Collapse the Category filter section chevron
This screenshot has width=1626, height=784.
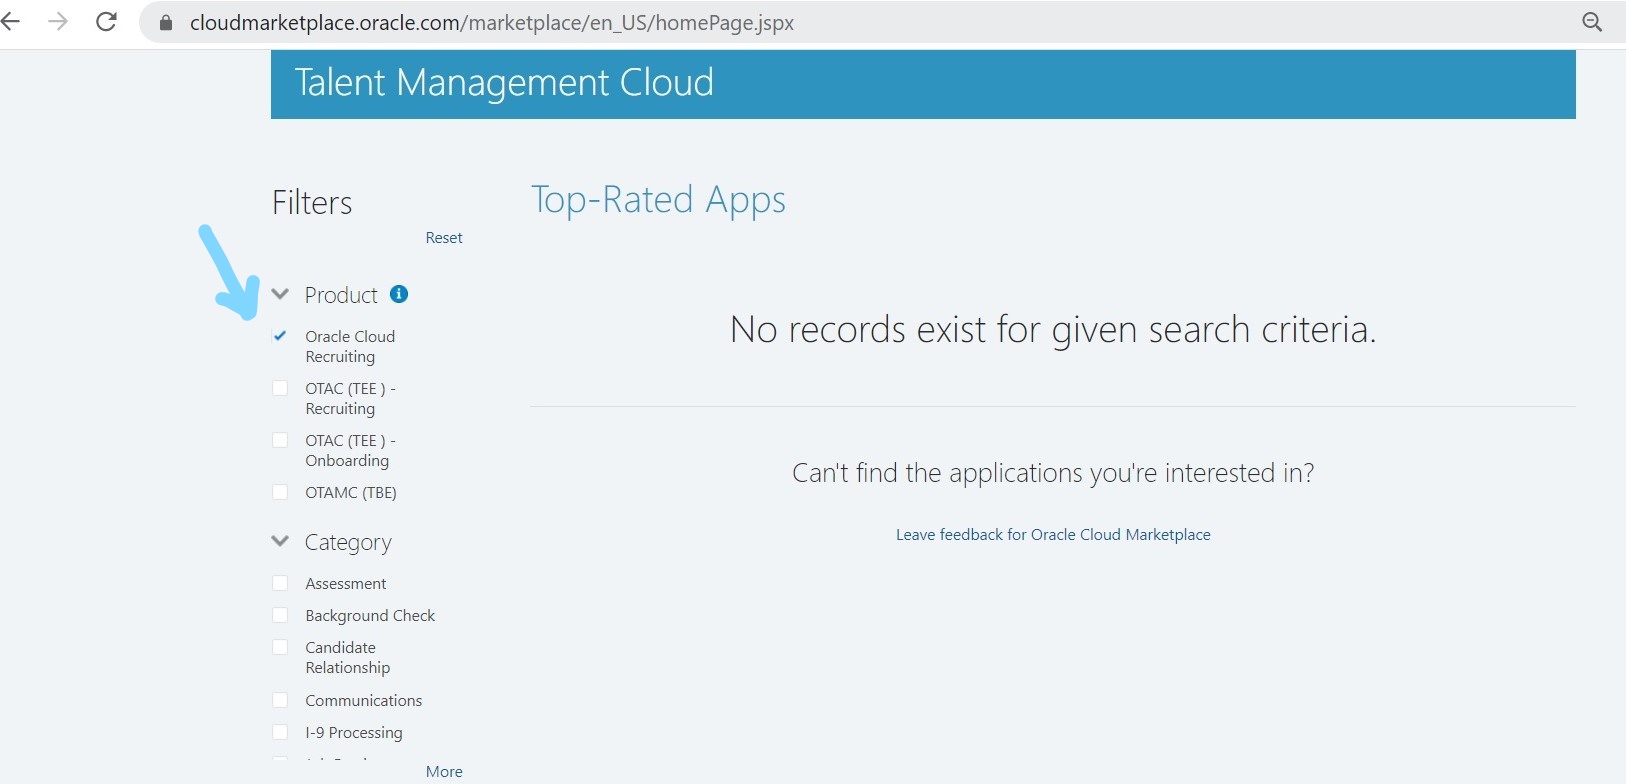(280, 541)
